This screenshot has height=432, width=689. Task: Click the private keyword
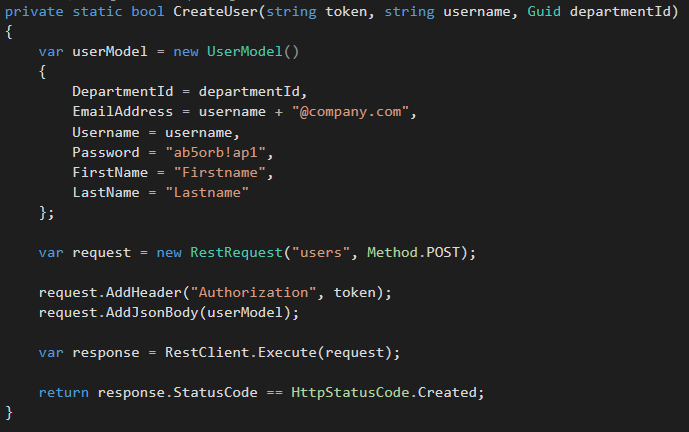pyautogui.click(x=34, y=11)
